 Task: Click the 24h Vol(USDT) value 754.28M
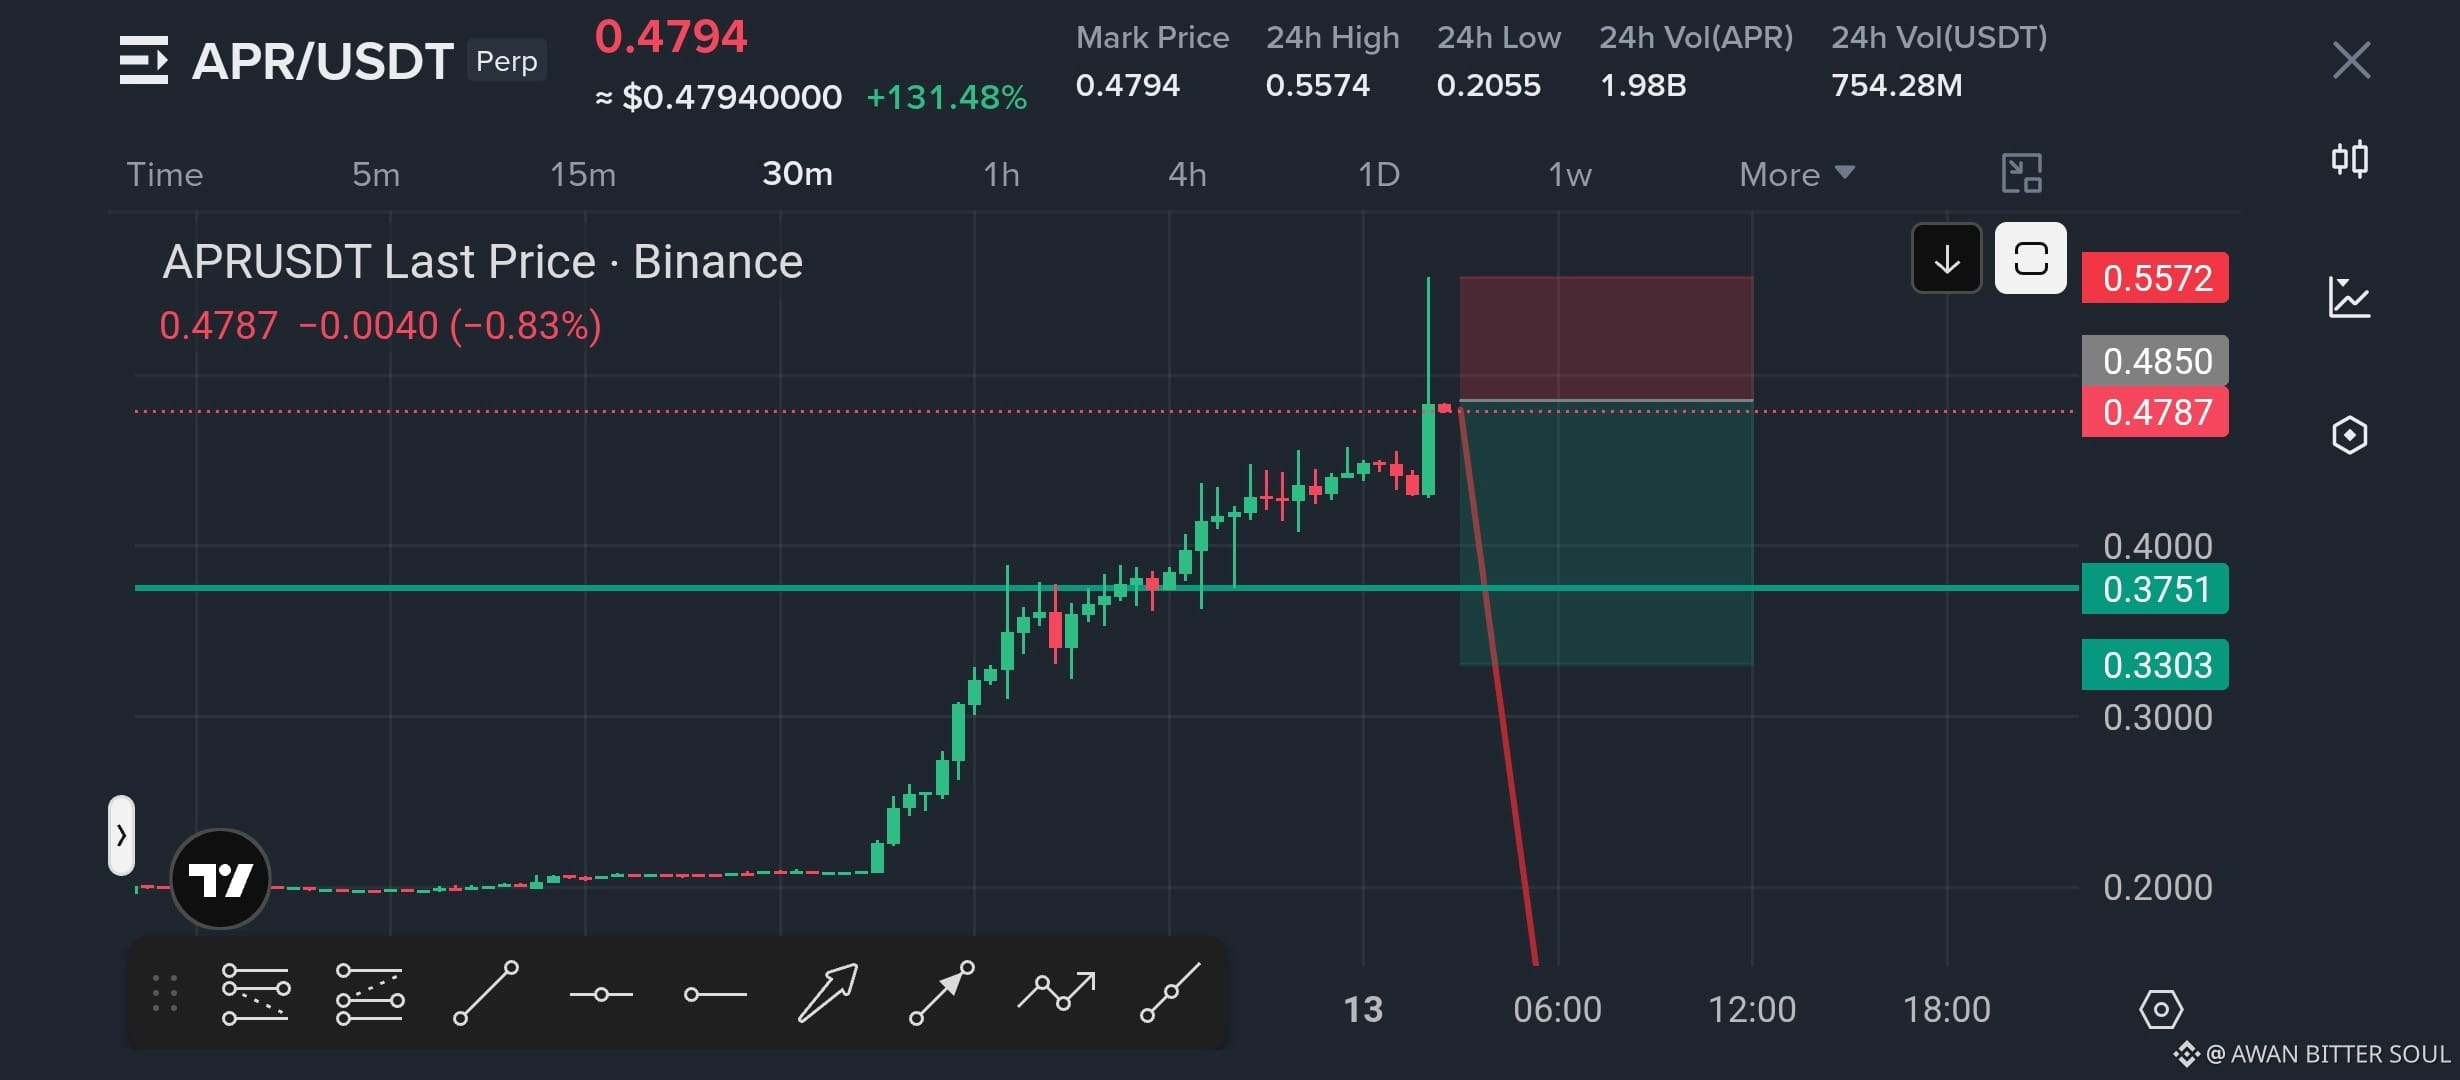(x=1897, y=85)
